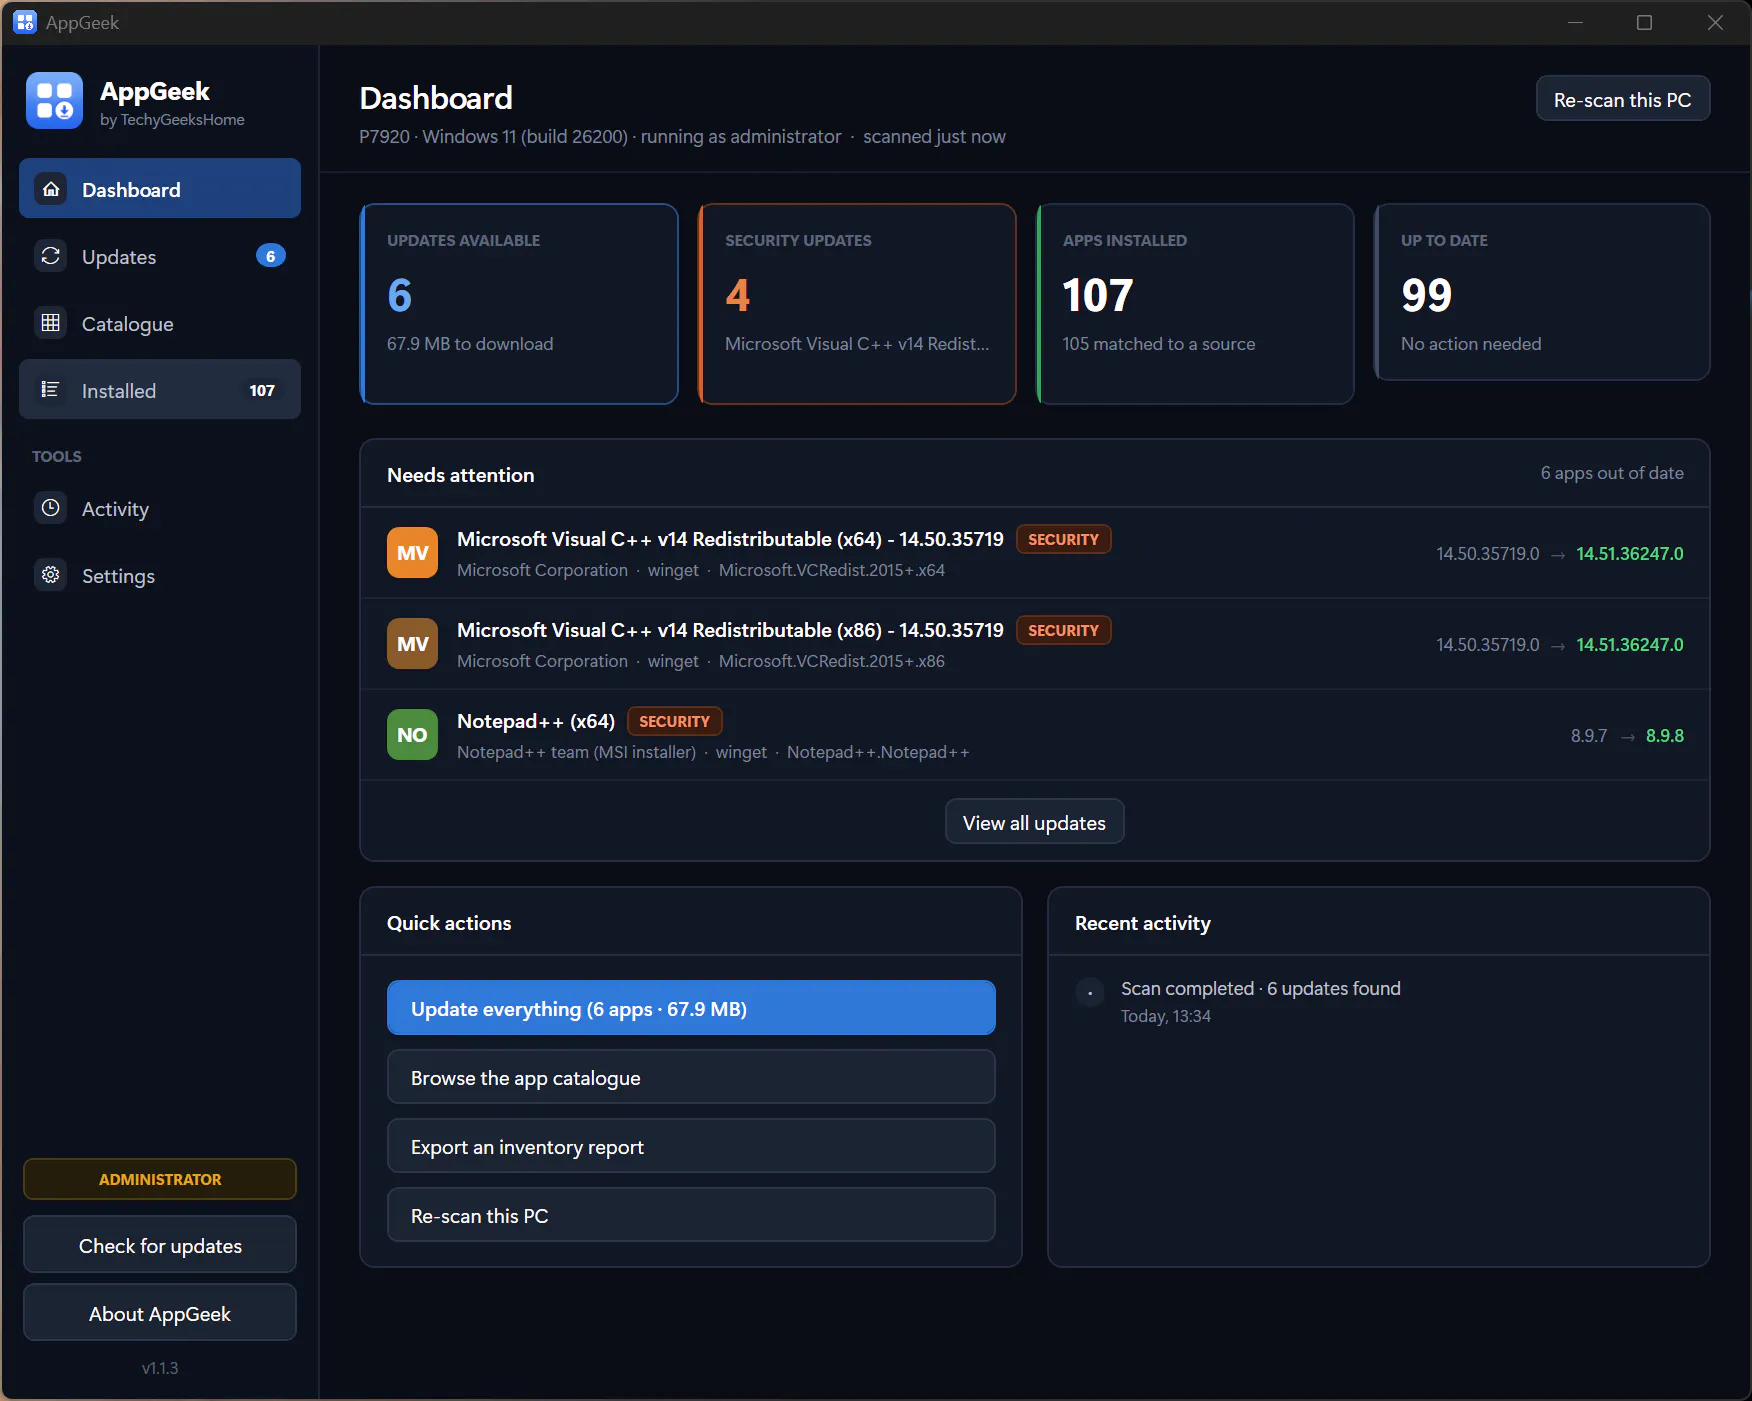Open the Dashboard sidebar item
This screenshot has height=1401, width=1752.
pos(160,189)
